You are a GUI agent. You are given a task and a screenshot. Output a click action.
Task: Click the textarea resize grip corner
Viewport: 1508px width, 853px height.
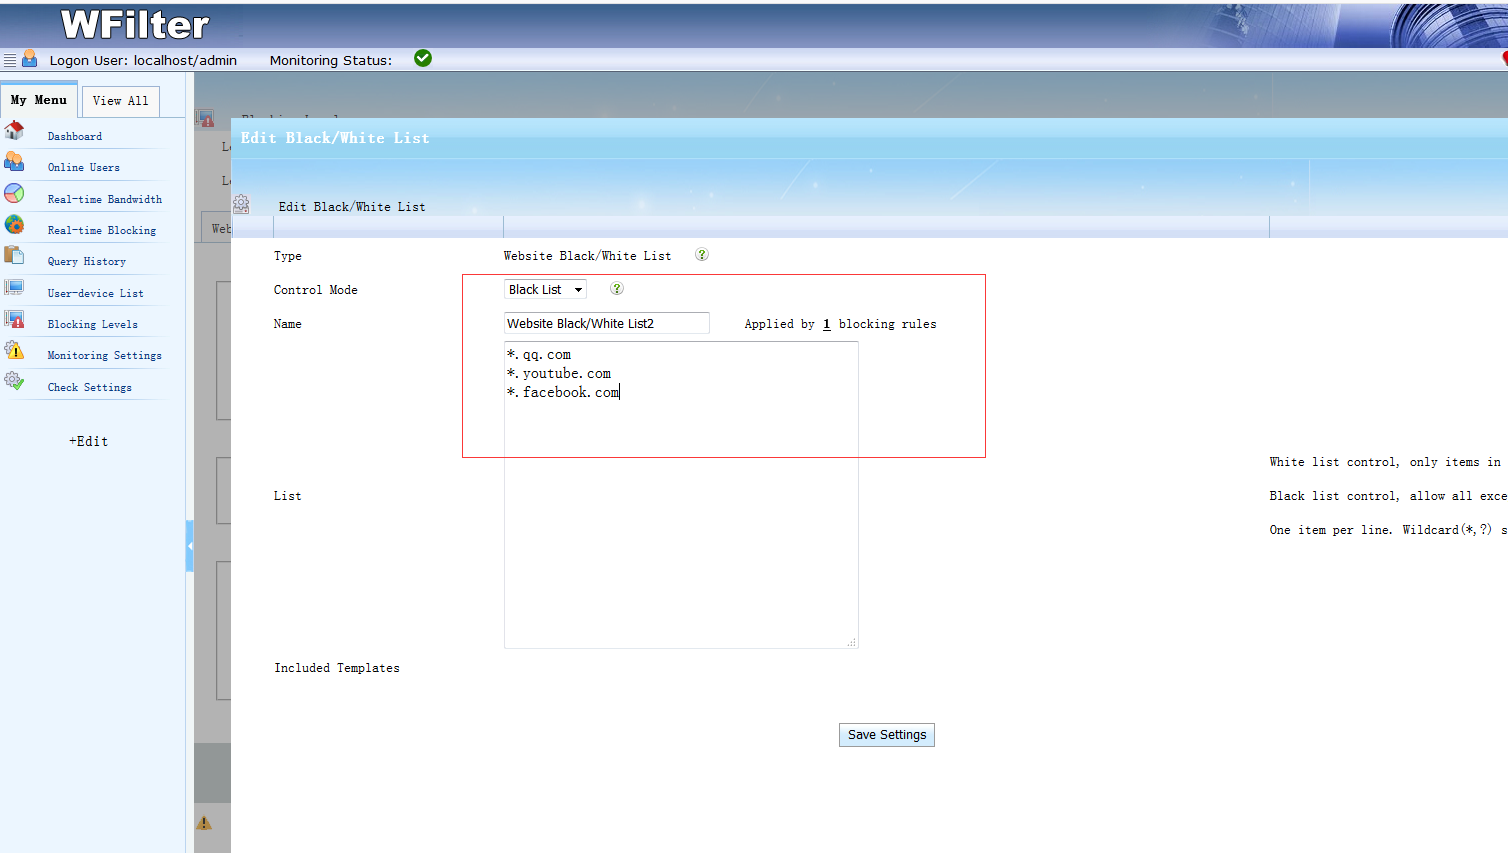pyautogui.click(x=852, y=643)
